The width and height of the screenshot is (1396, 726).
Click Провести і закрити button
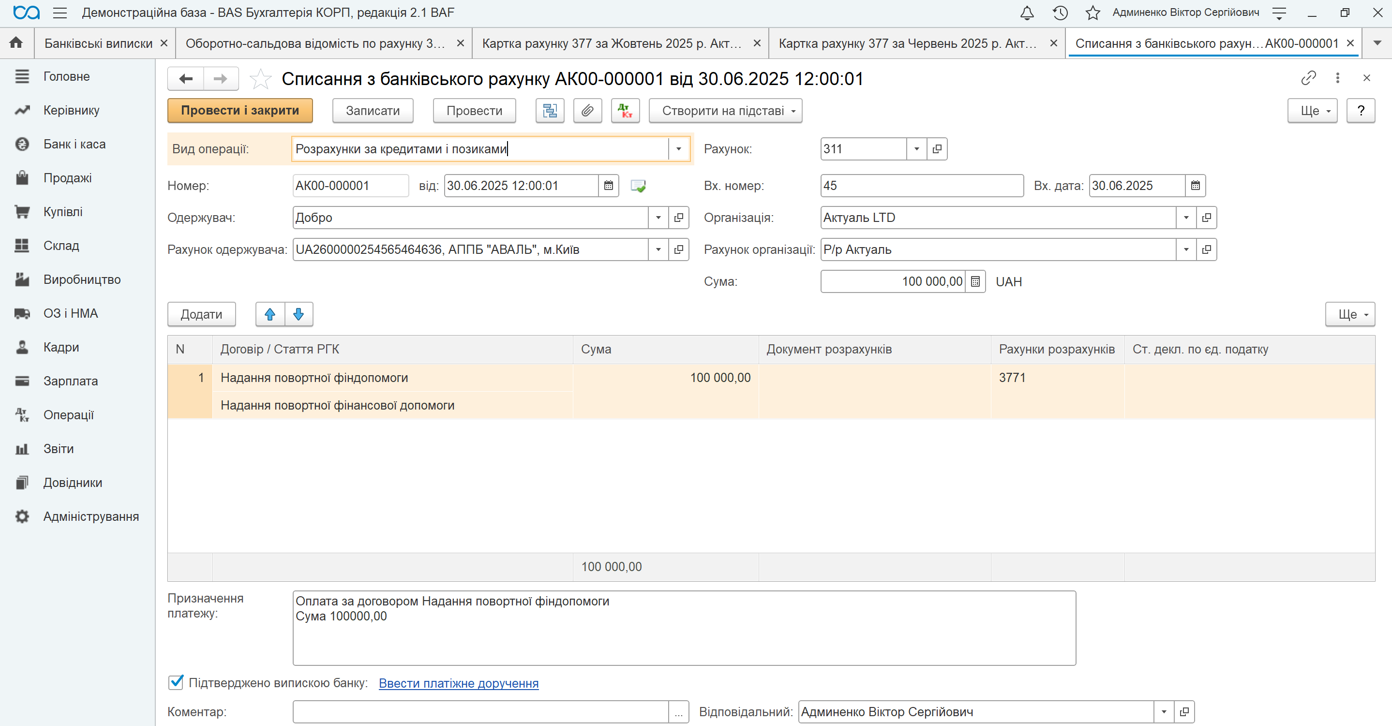(240, 111)
